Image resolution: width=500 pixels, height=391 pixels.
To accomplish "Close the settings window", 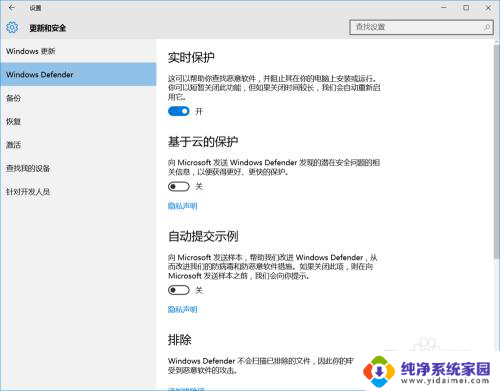I will (488, 7).
